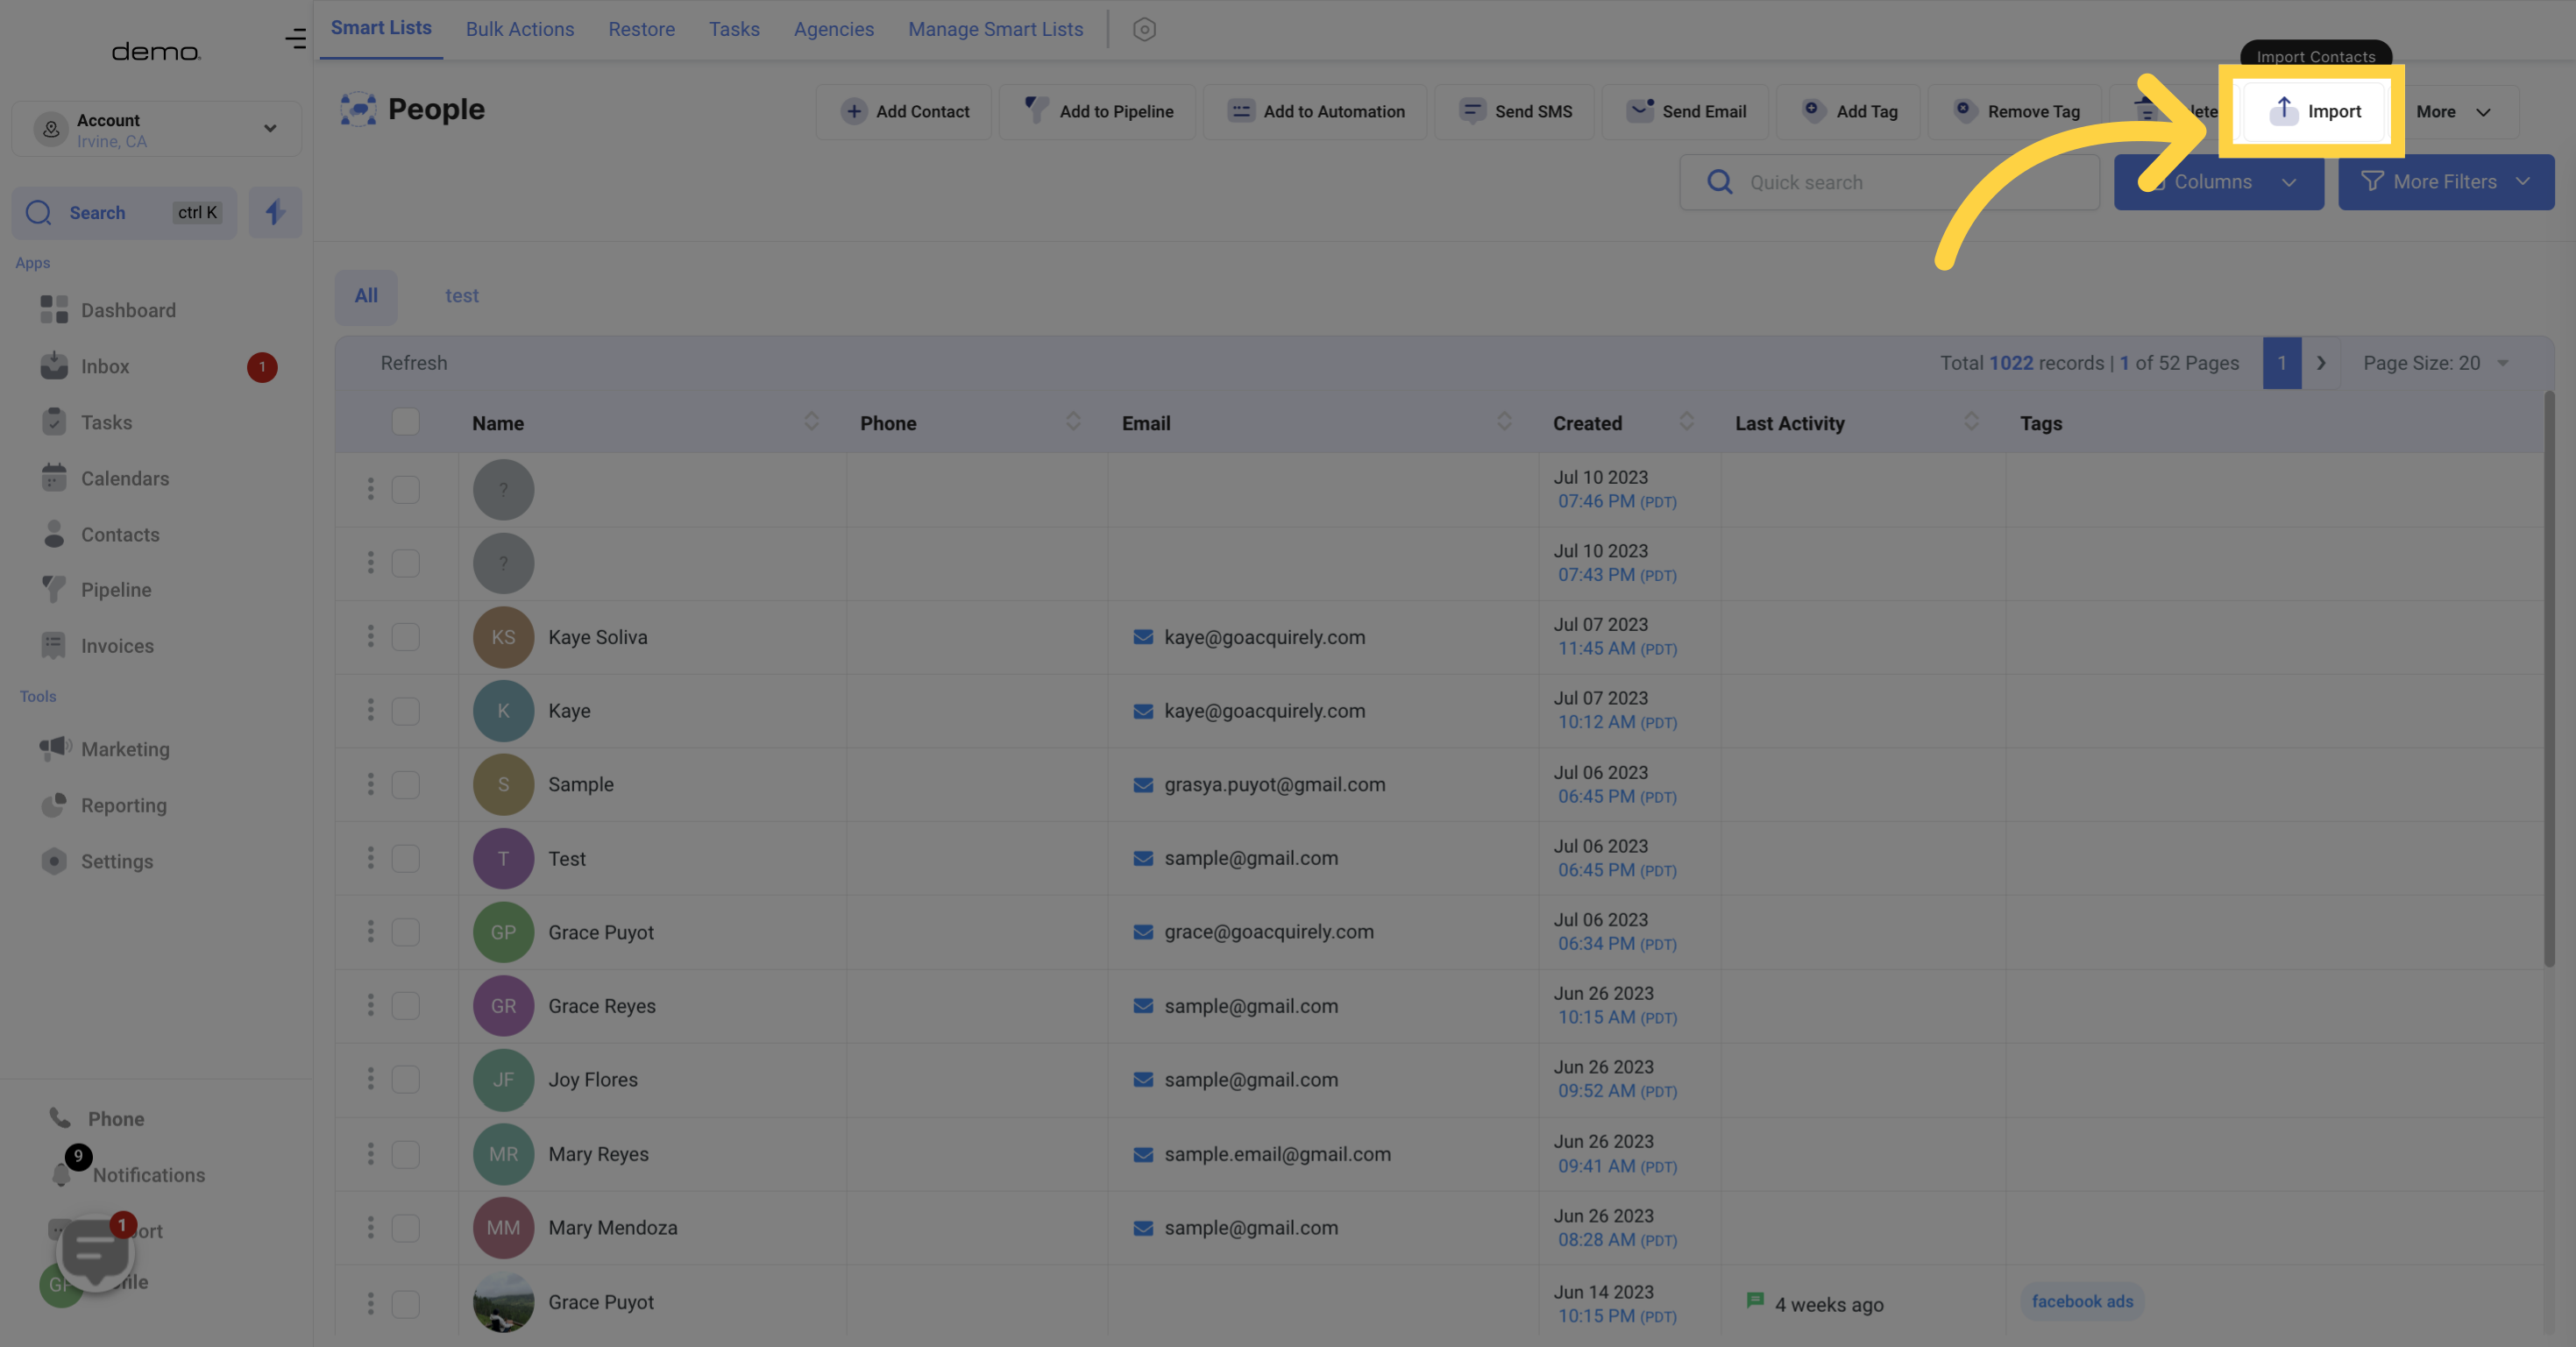This screenshot has height=1347, width=2576.
Task: Switch to the top Tasks tab
Action: (734, 29)
